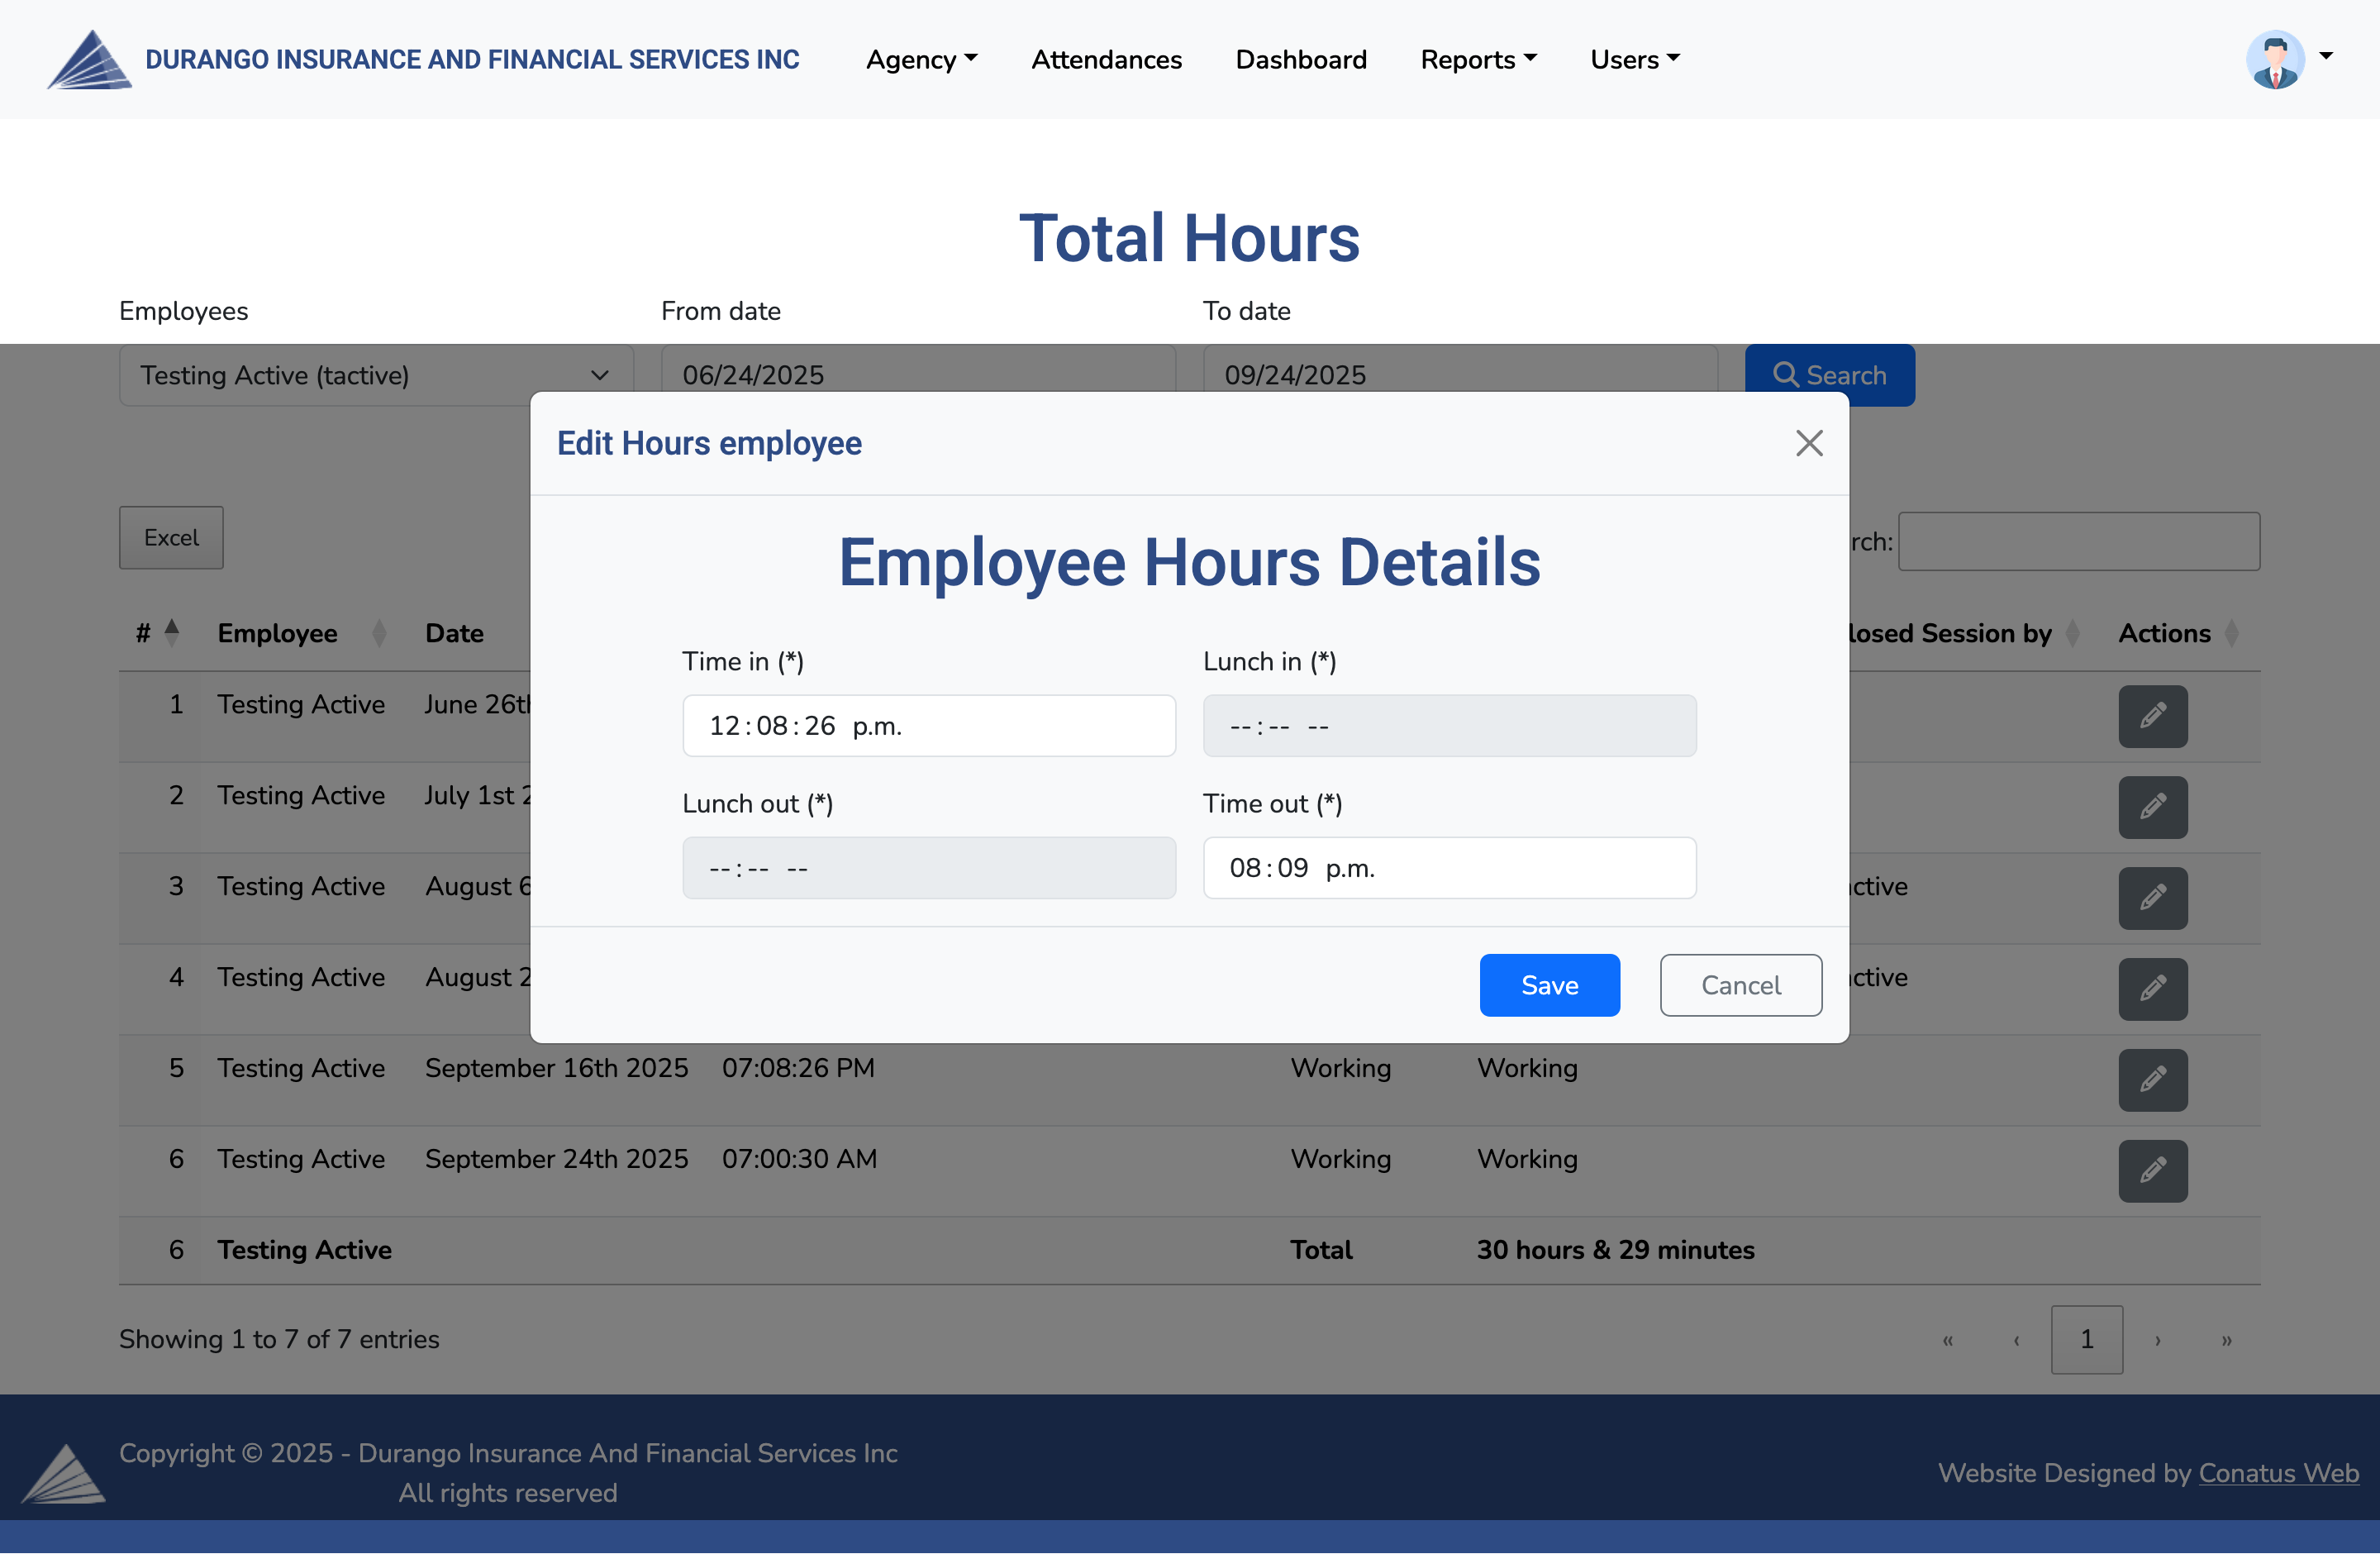This screenshot has width=2380, height=1554.
Task: Open the Agency dropdown menu
Action: click(921, 60)
